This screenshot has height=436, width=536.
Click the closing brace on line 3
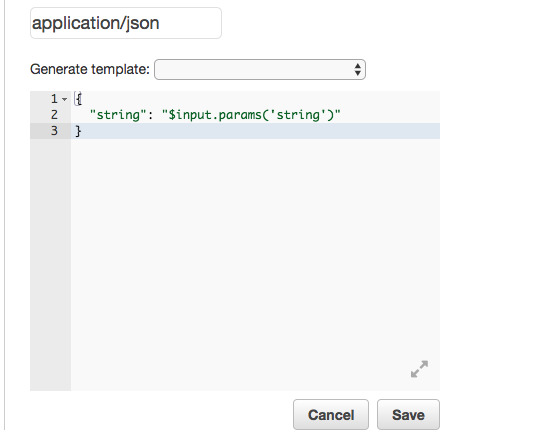78,131
